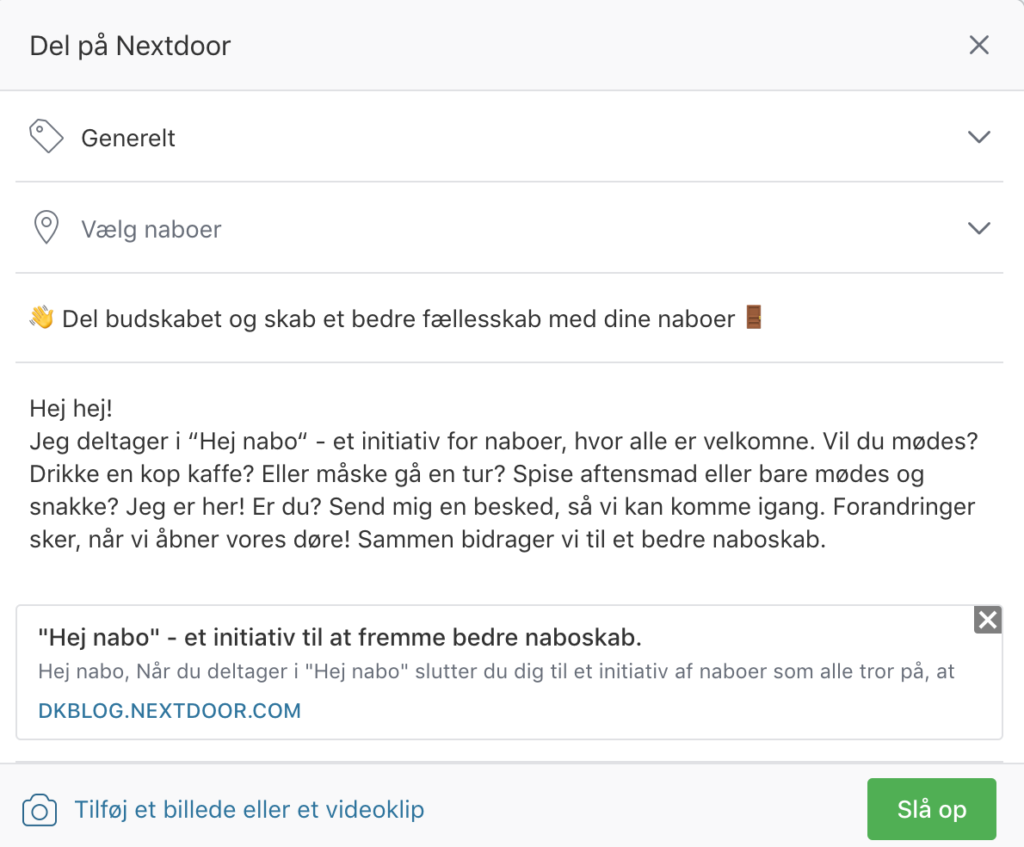Click Tilføj et billede eller et videoklip
The height and width of the screenshot is (847, 1024).
249,810
